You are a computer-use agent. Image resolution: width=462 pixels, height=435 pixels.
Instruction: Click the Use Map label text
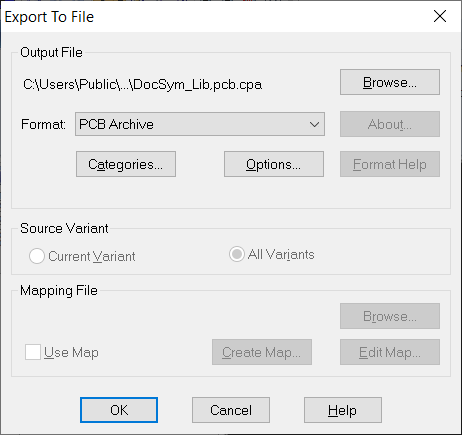[x=71, y=352]
